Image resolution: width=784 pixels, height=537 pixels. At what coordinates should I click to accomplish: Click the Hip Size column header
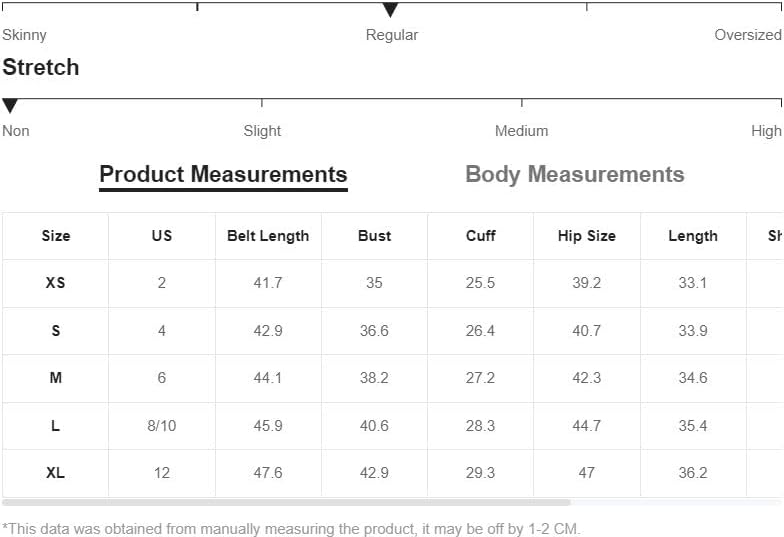click(586, 236)
